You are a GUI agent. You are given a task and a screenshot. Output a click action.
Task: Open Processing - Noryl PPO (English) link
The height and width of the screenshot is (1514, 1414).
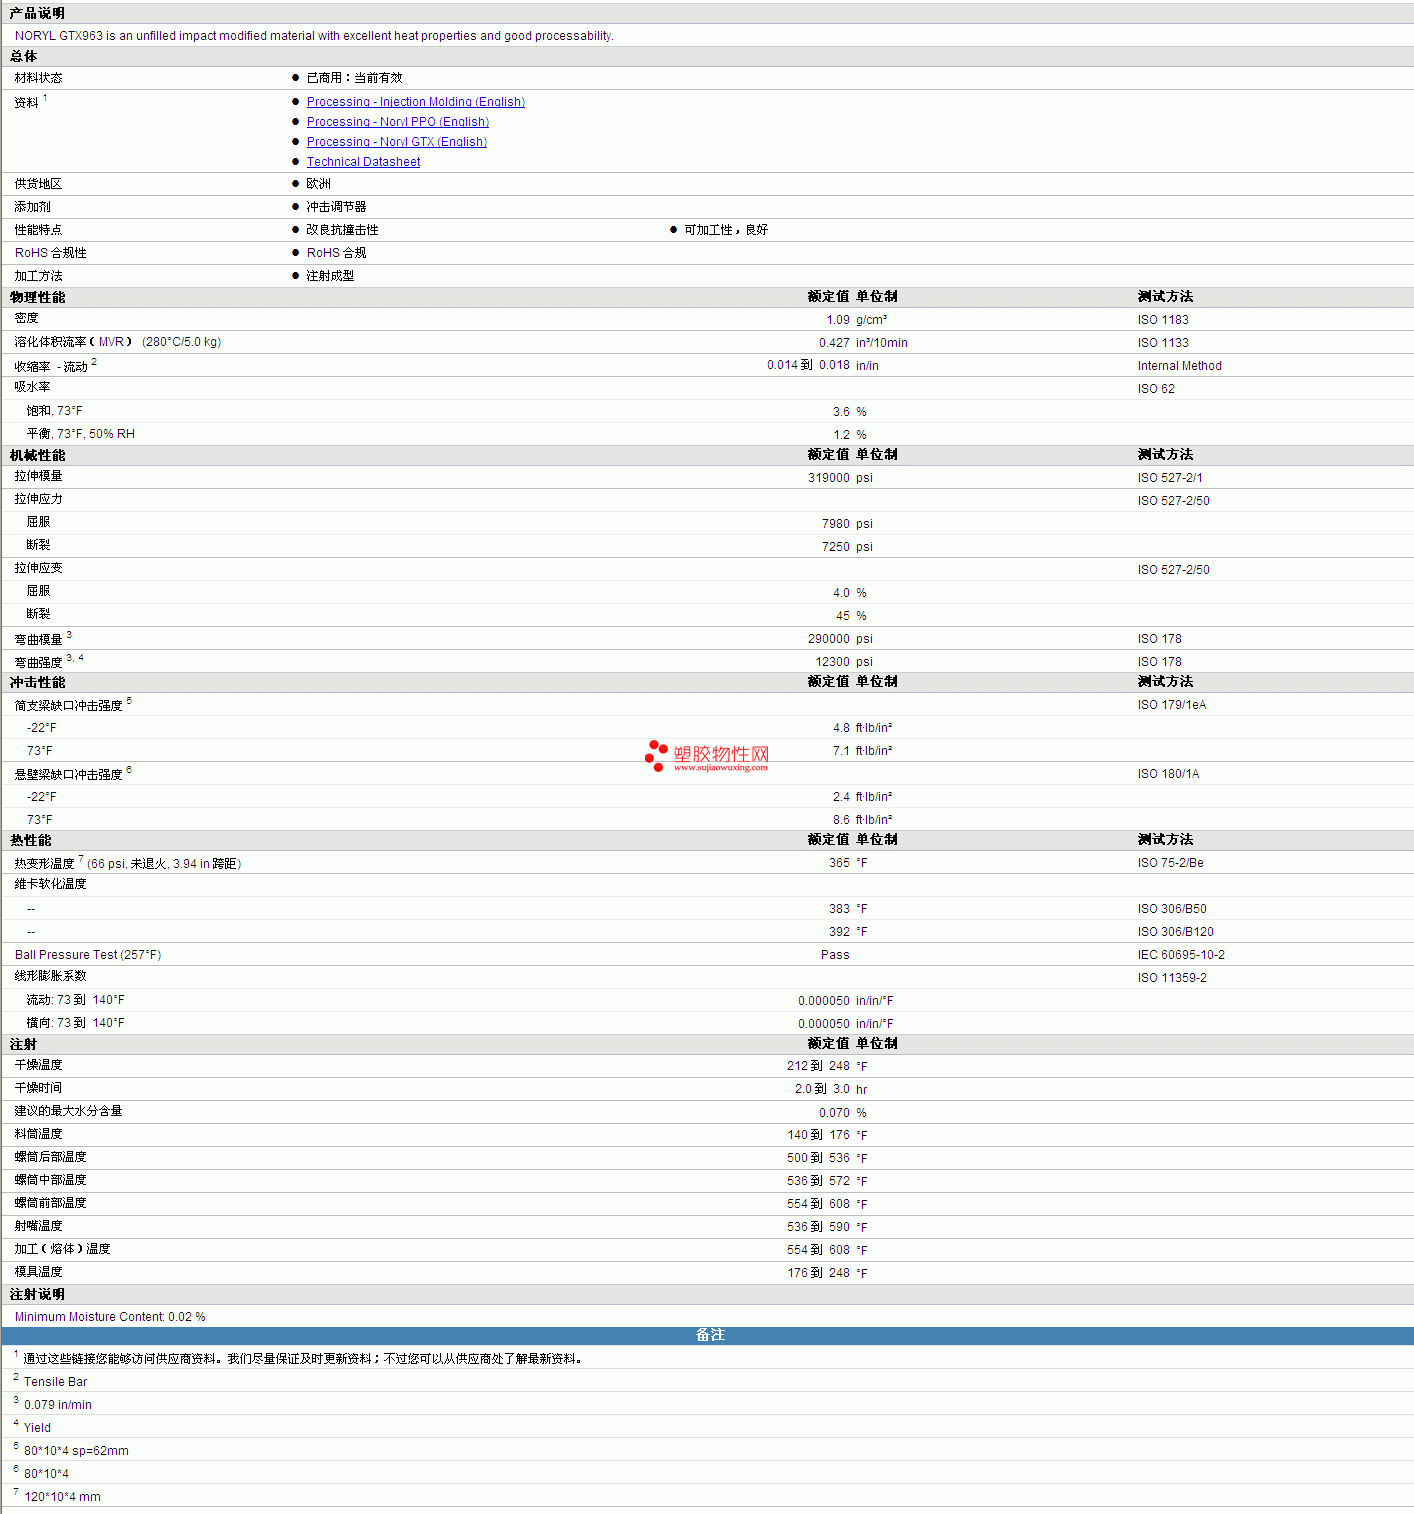[398, 122]
